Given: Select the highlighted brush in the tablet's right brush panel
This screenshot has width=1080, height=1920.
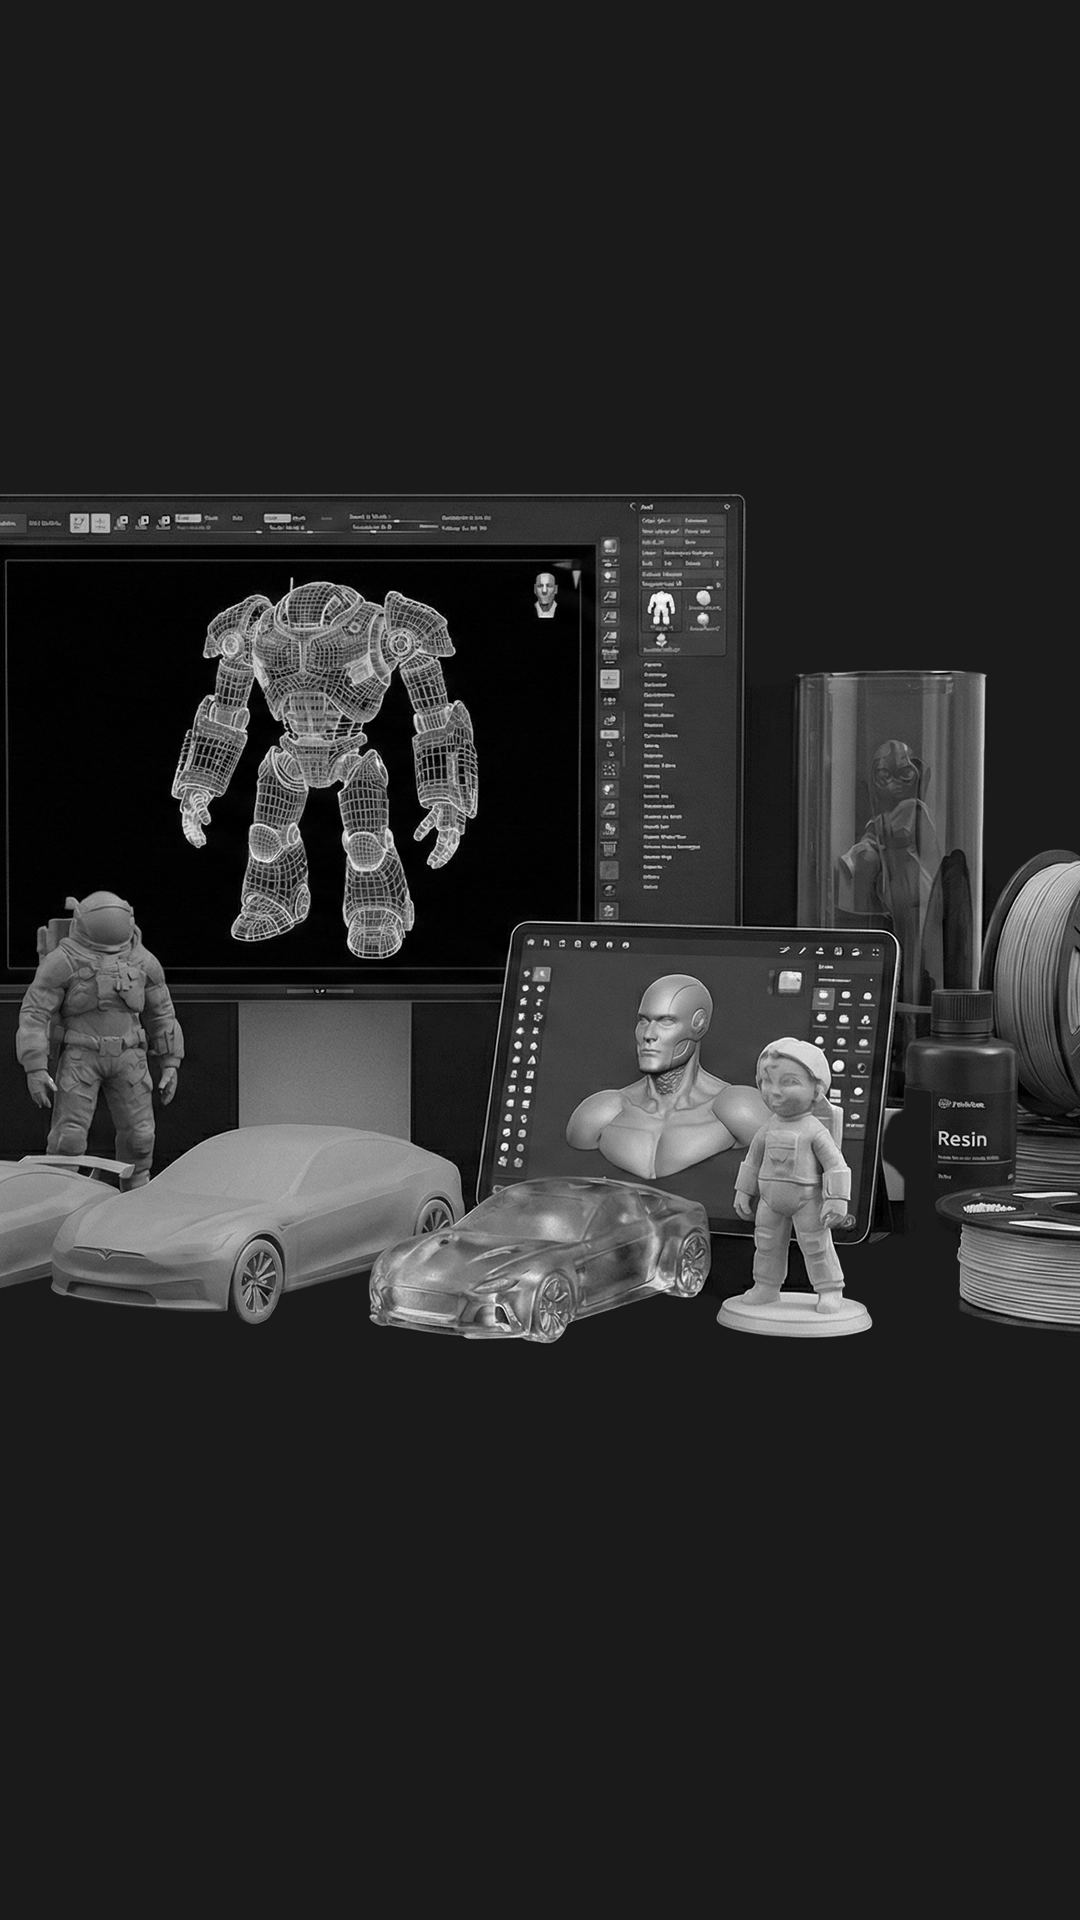Looking at the screenshot, I should tap(823, 998).
